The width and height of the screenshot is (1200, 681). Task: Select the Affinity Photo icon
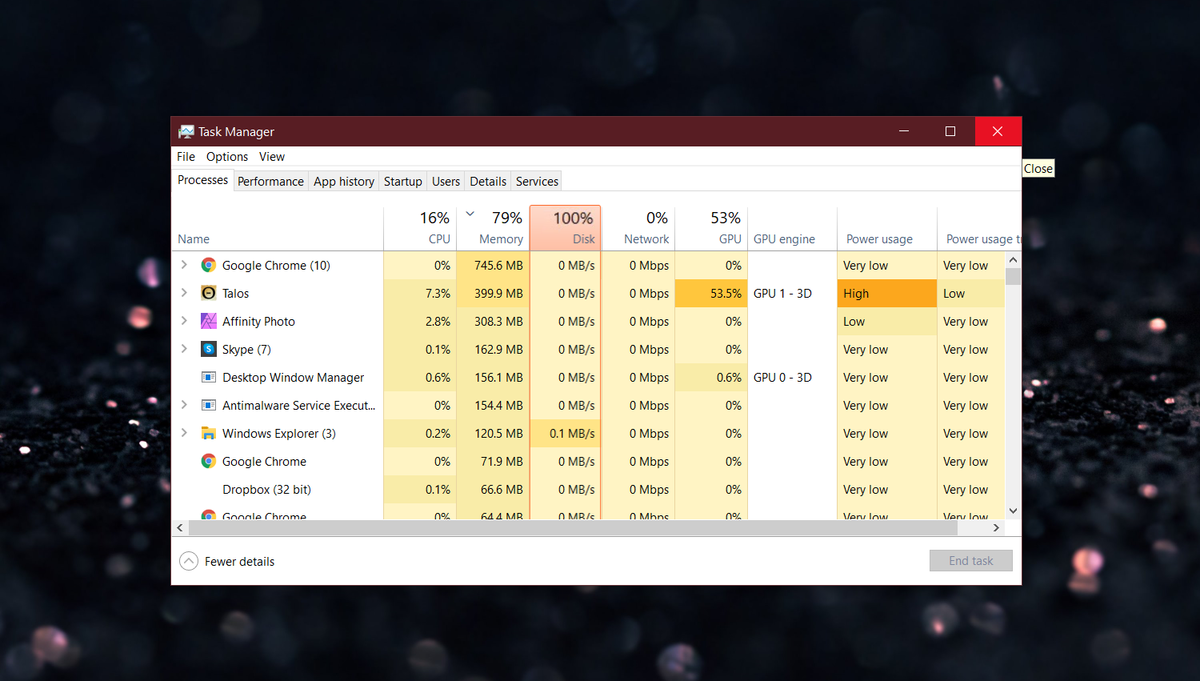point(208,321)
